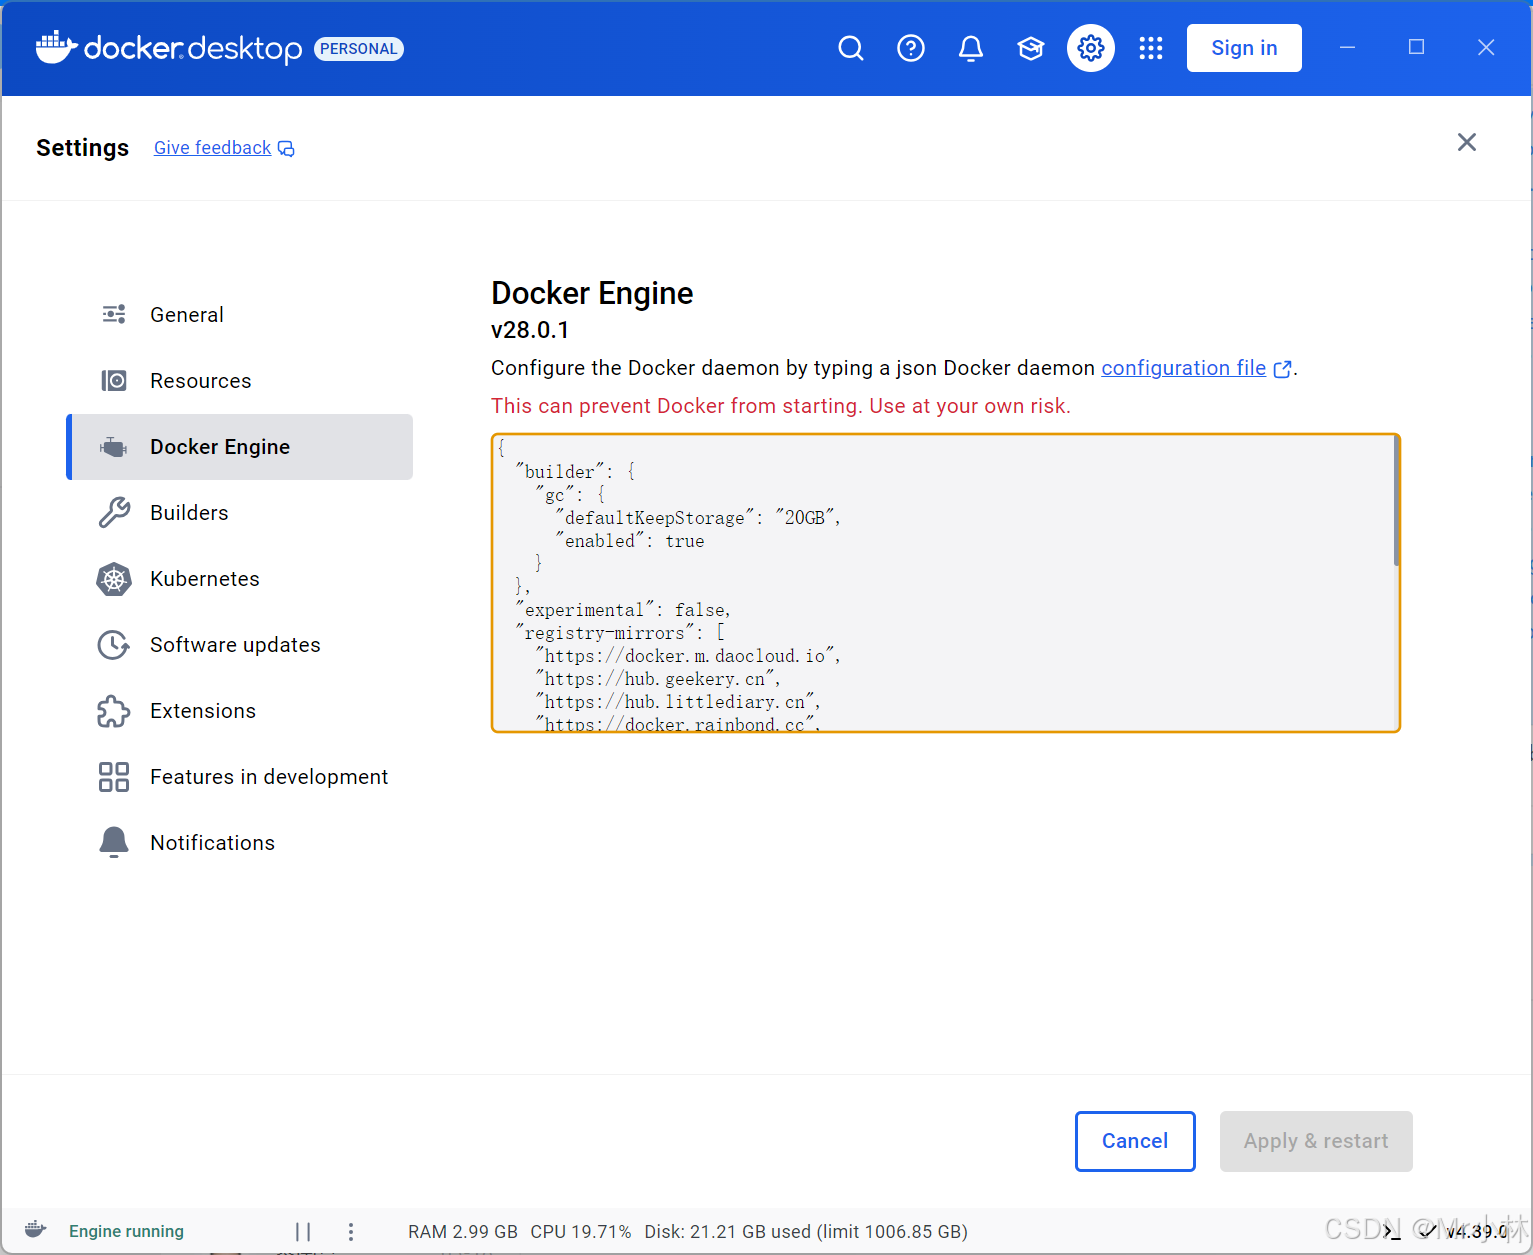This screenshot has width=1533, height=1255.
Task: Open search in the Docker Desktop header
Action: [x=851, y=47]
